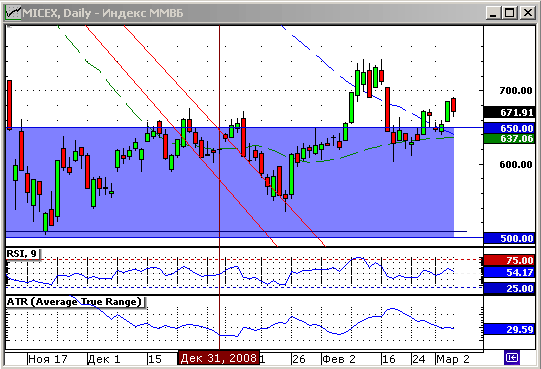Click the 650.00 level price label
The image size is (541, 369).
click(509, 128)
